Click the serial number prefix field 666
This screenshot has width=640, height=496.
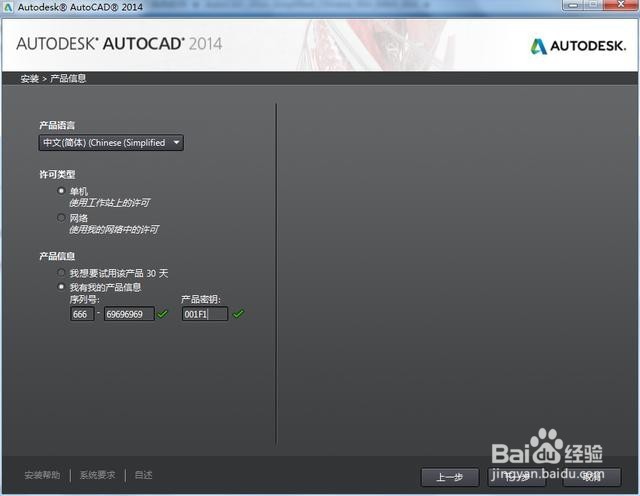(82, 314)
